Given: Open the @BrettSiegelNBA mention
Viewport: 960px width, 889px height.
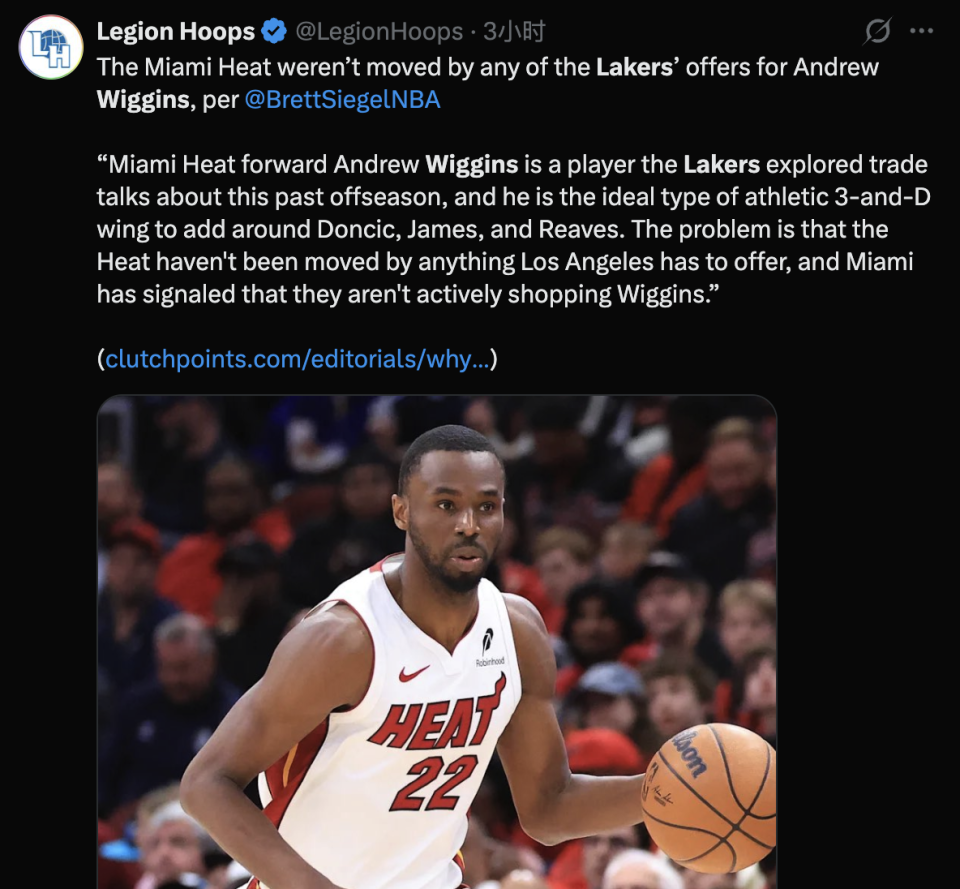Looking at the screenshot, I should click(342, 100).
